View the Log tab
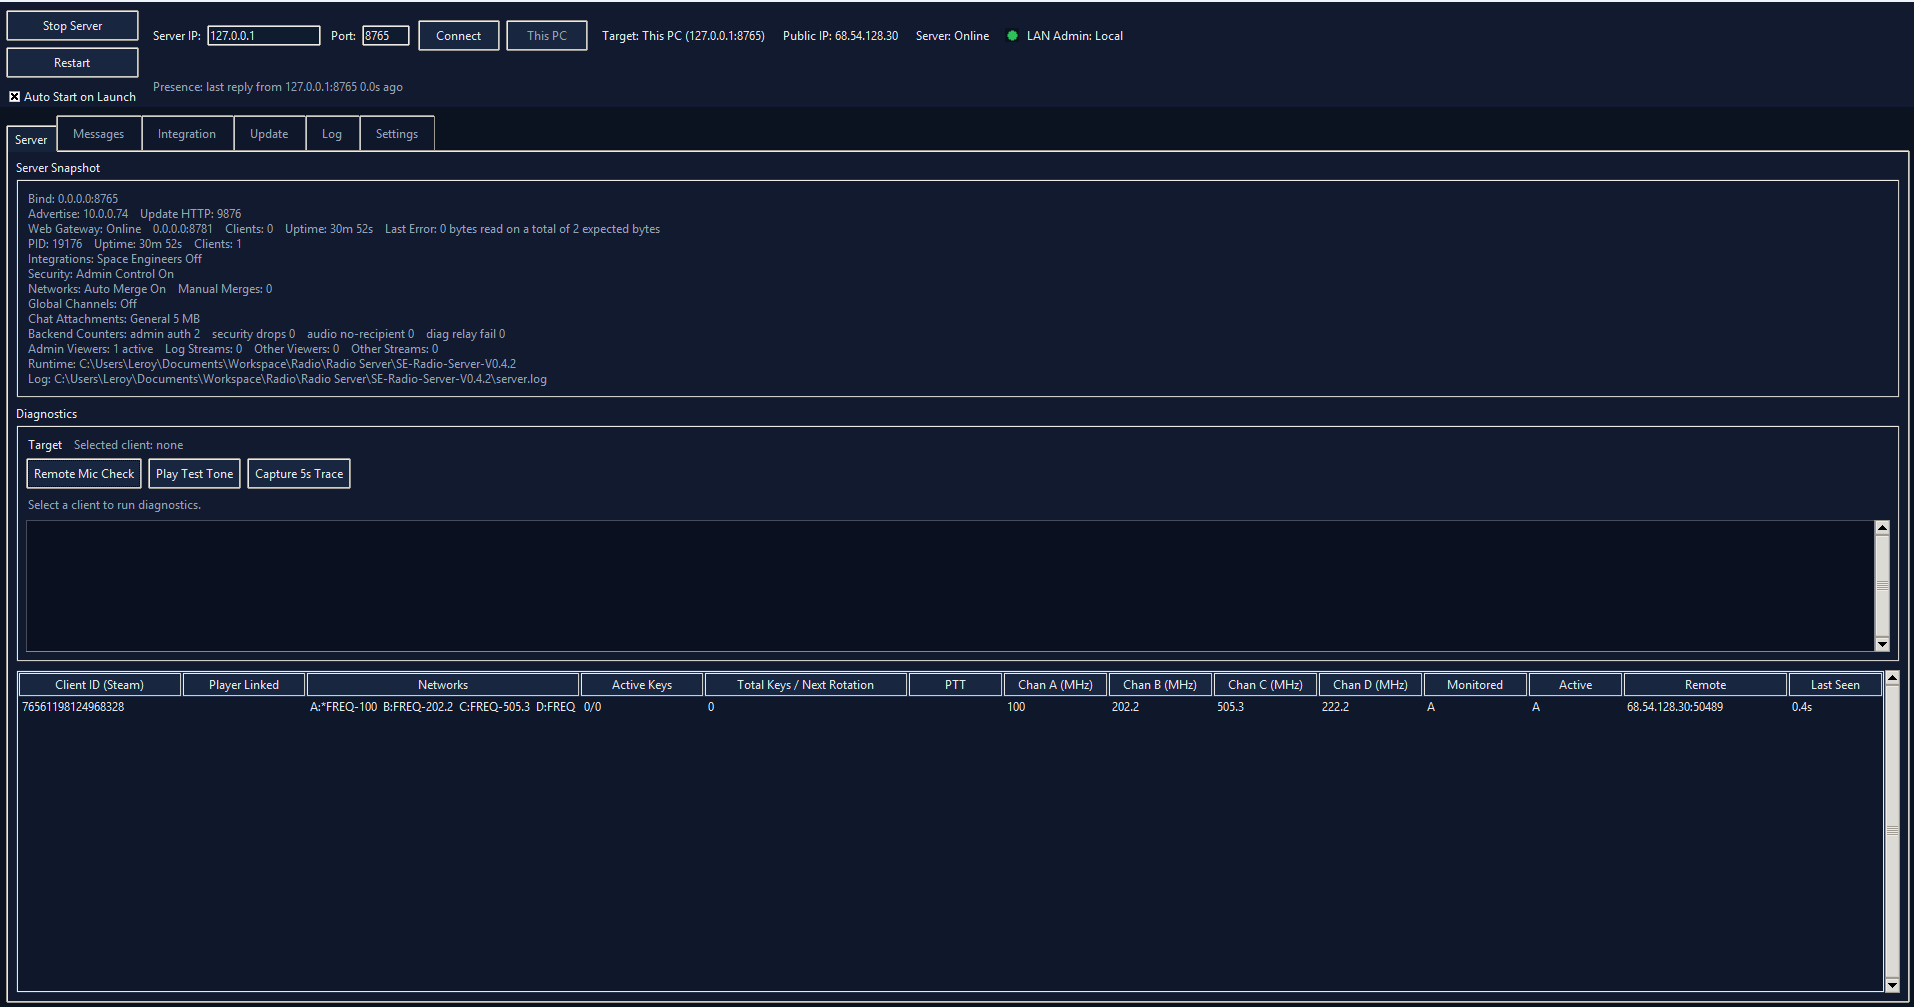Image resolution: width=1914 pixels, height=1007 pixels. point(332,134)
